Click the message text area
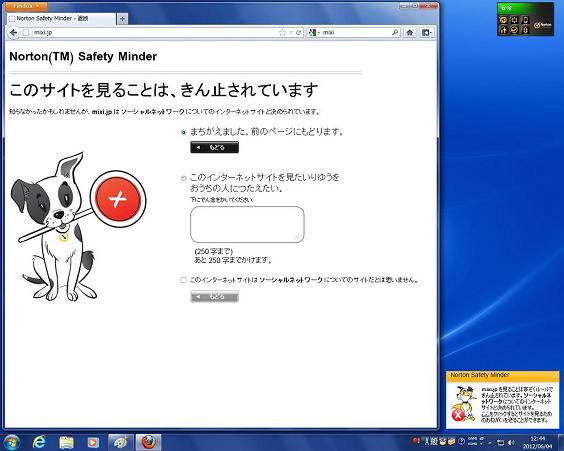 (247, 224)
